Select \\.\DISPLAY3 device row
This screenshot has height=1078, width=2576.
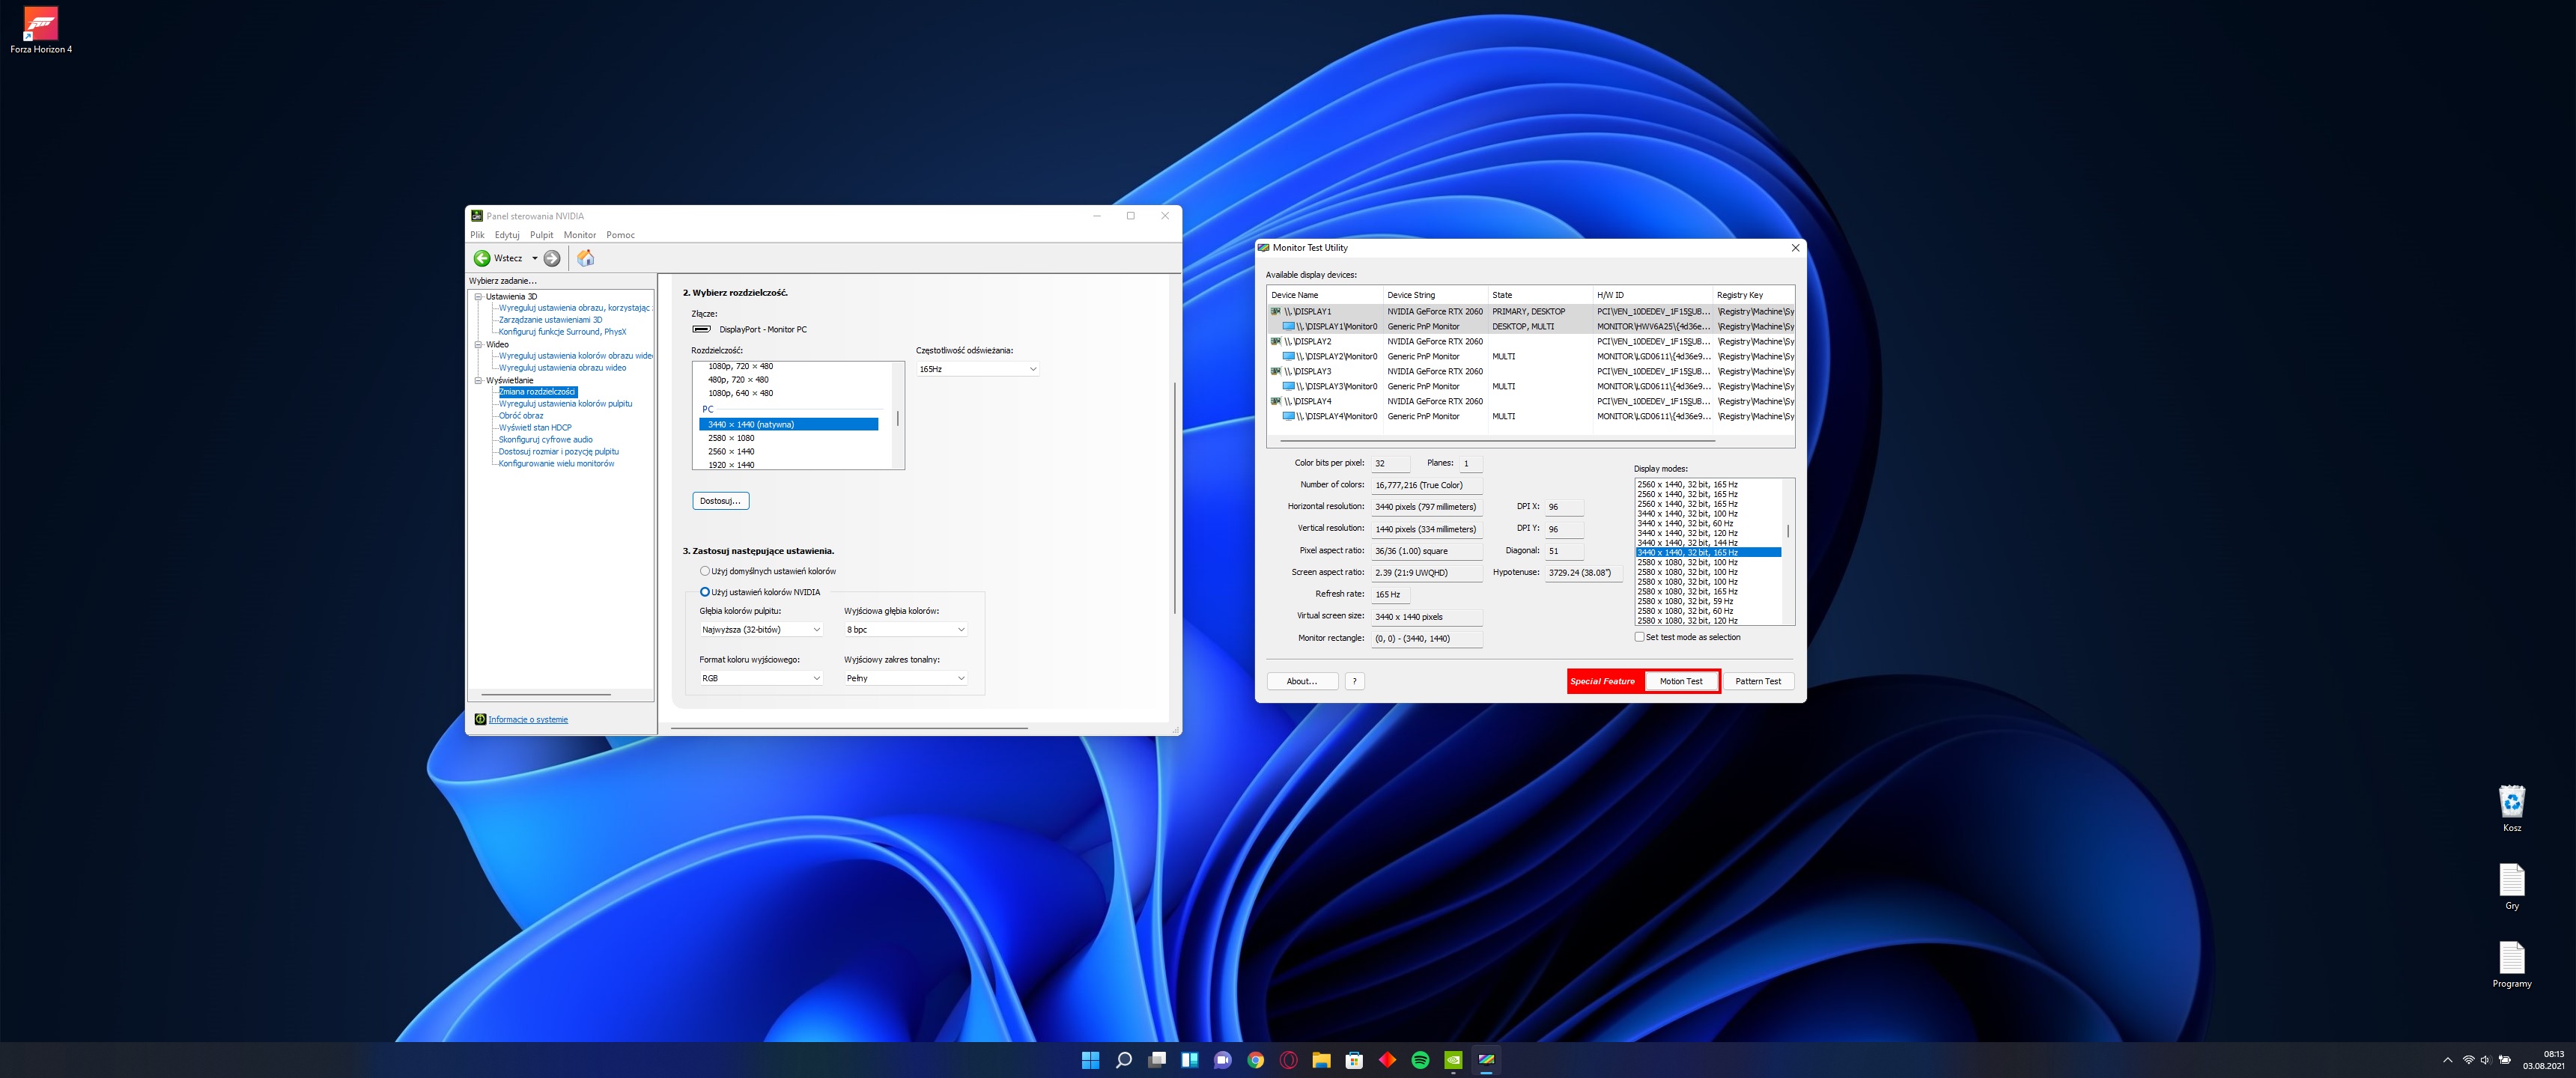pos(1530,371)
